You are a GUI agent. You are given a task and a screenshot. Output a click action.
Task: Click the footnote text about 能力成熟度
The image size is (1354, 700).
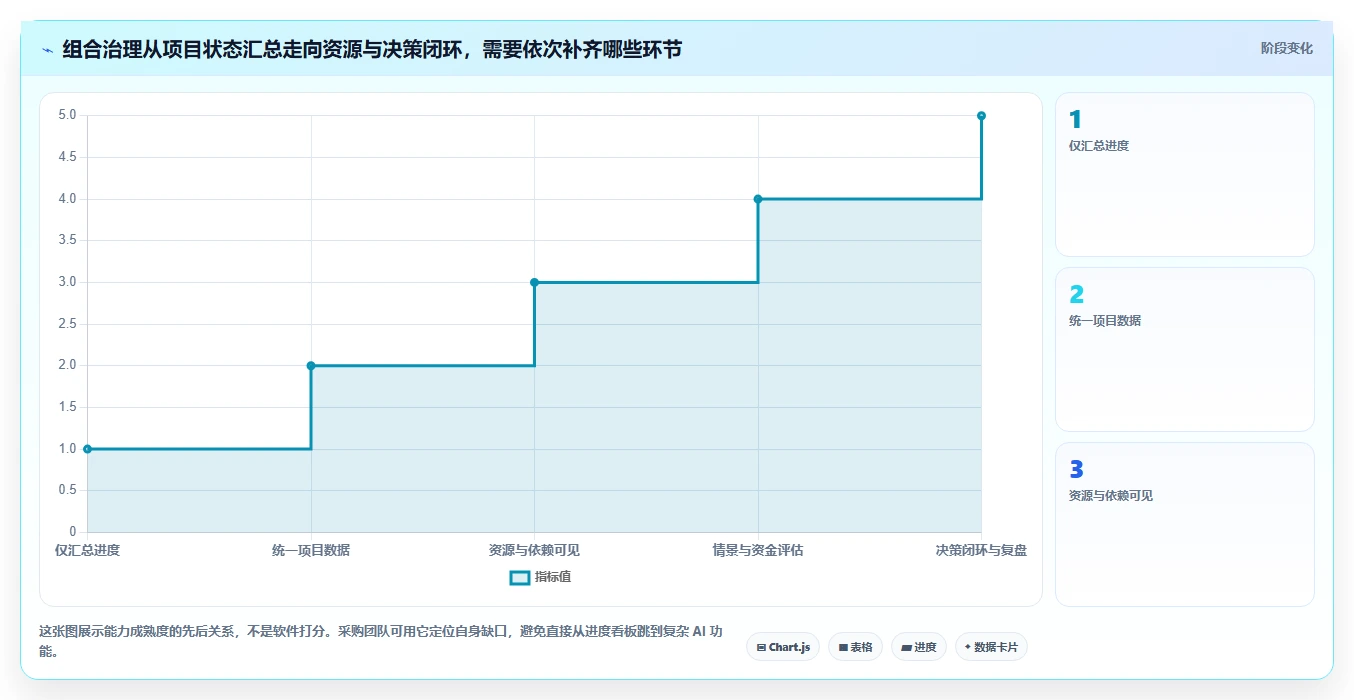(380, 641)
